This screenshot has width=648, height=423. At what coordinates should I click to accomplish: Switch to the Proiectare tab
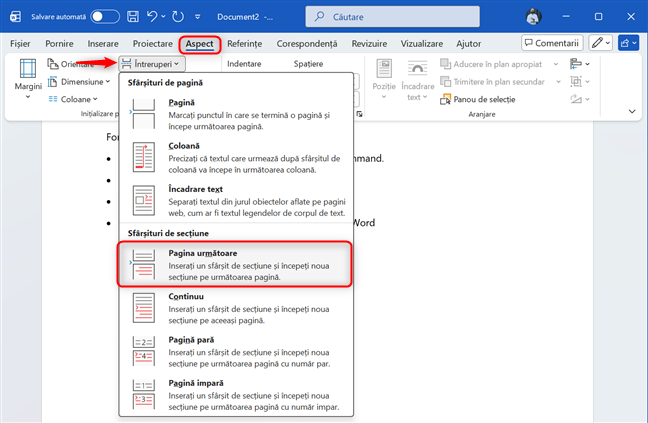152,43
